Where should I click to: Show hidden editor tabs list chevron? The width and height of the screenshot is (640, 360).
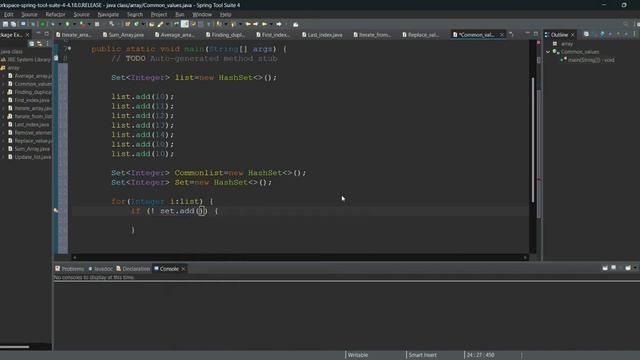(x=511, y=34)
